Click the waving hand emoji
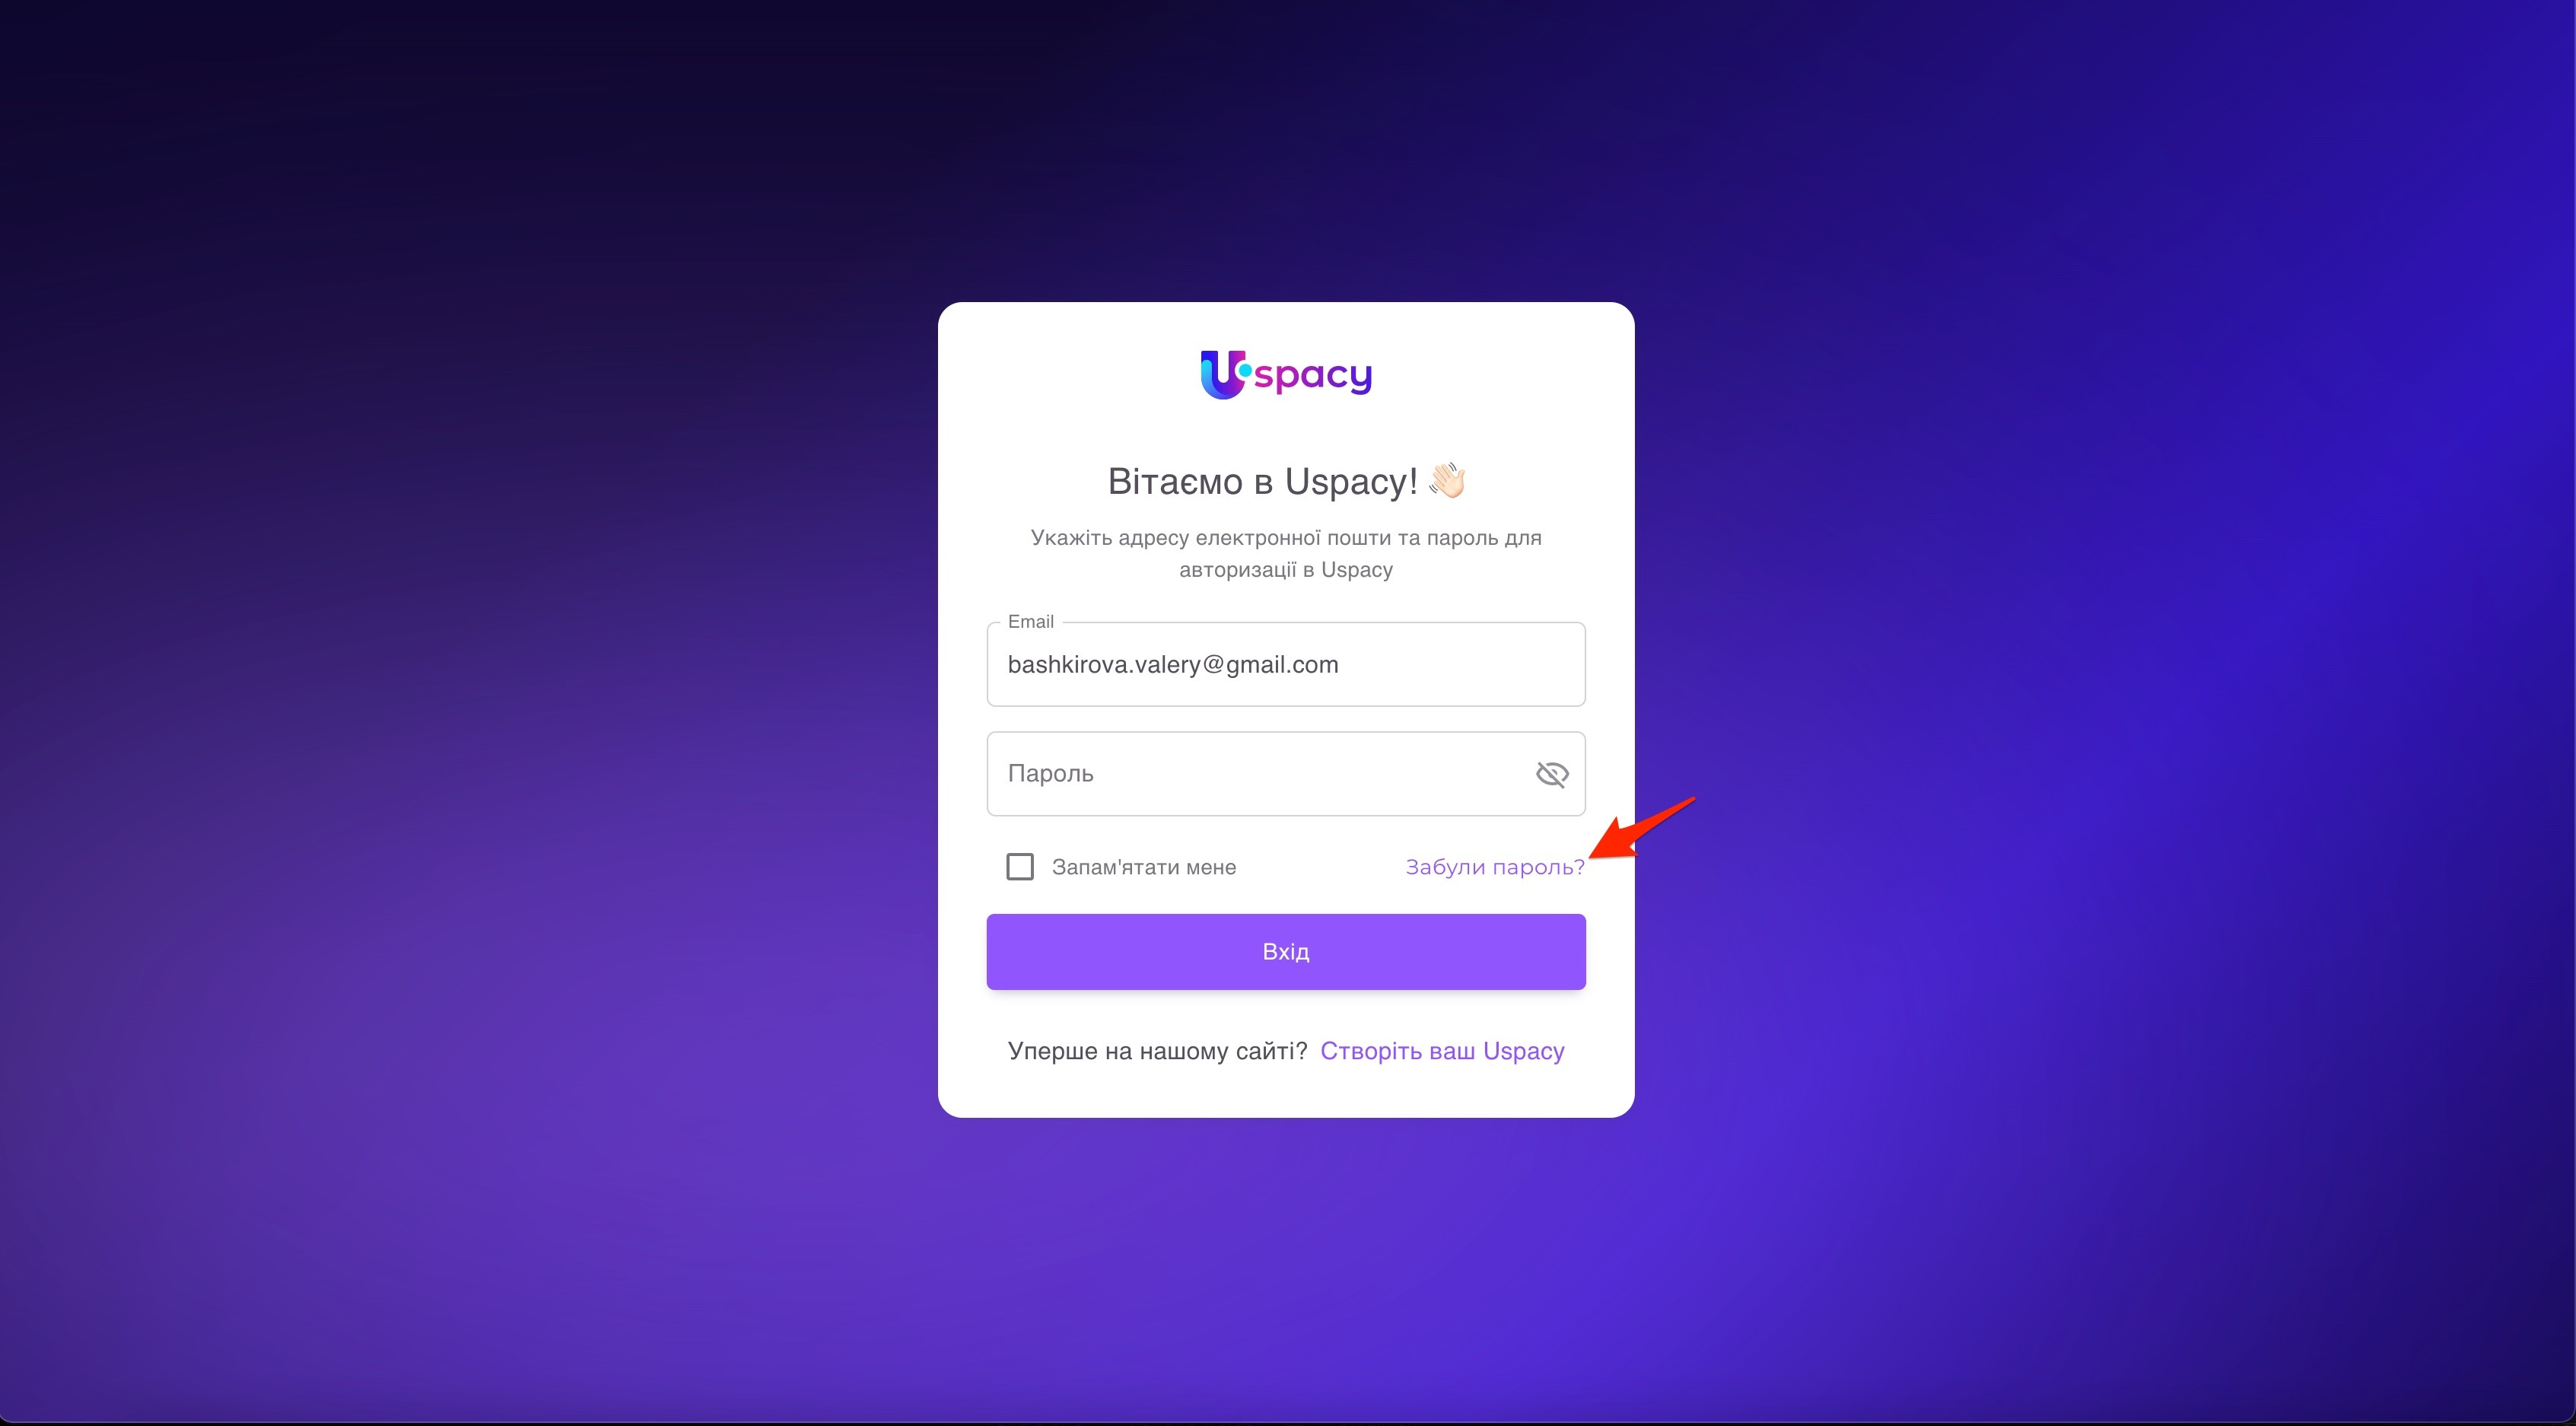Screen dimensions: 2576x1426 click(1447, 481)
